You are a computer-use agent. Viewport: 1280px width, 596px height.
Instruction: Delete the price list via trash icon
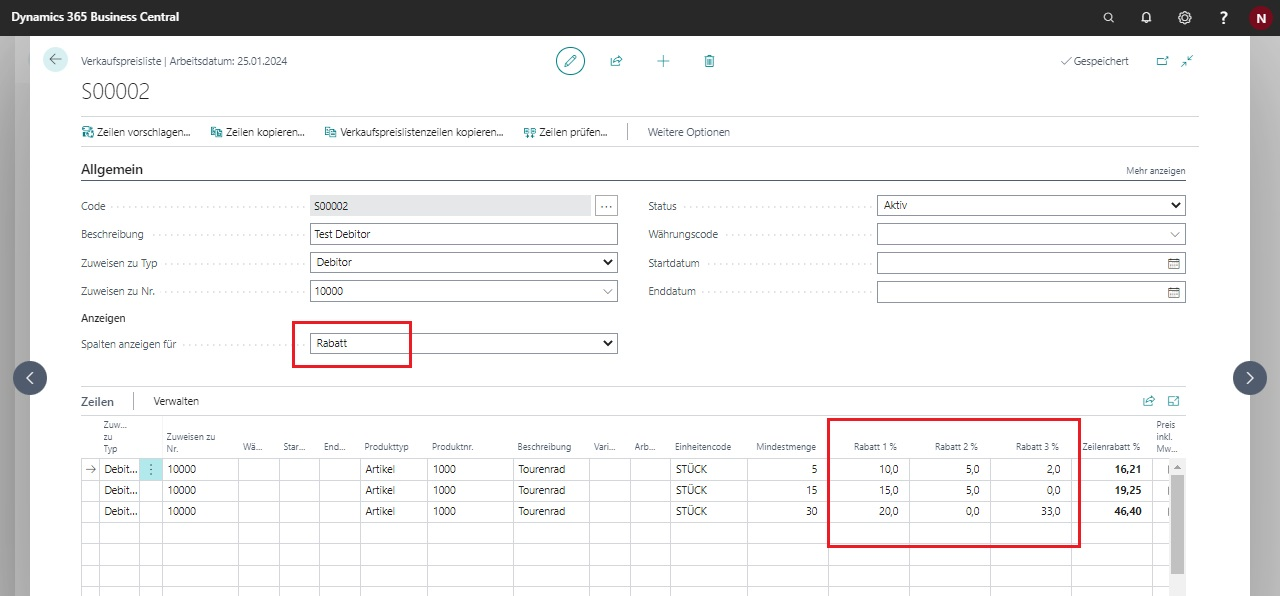tap(709, 61)
